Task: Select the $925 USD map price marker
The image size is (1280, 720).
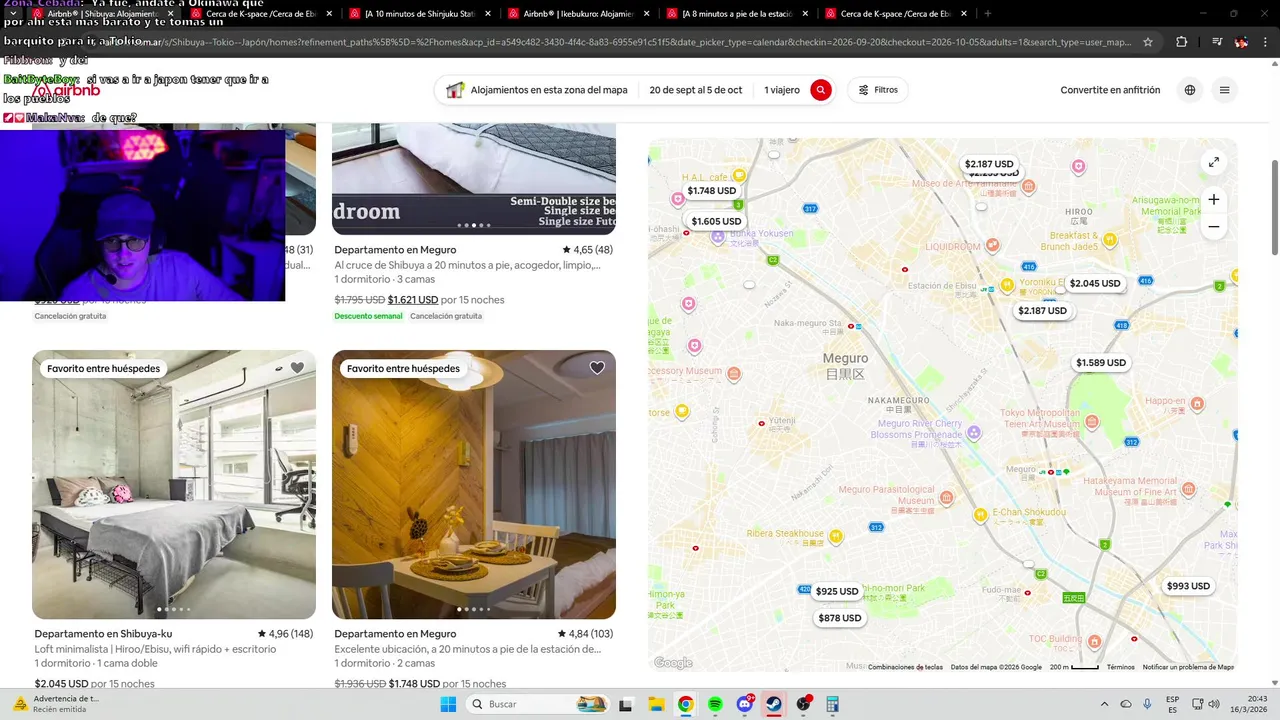Action: click(837, 592)
